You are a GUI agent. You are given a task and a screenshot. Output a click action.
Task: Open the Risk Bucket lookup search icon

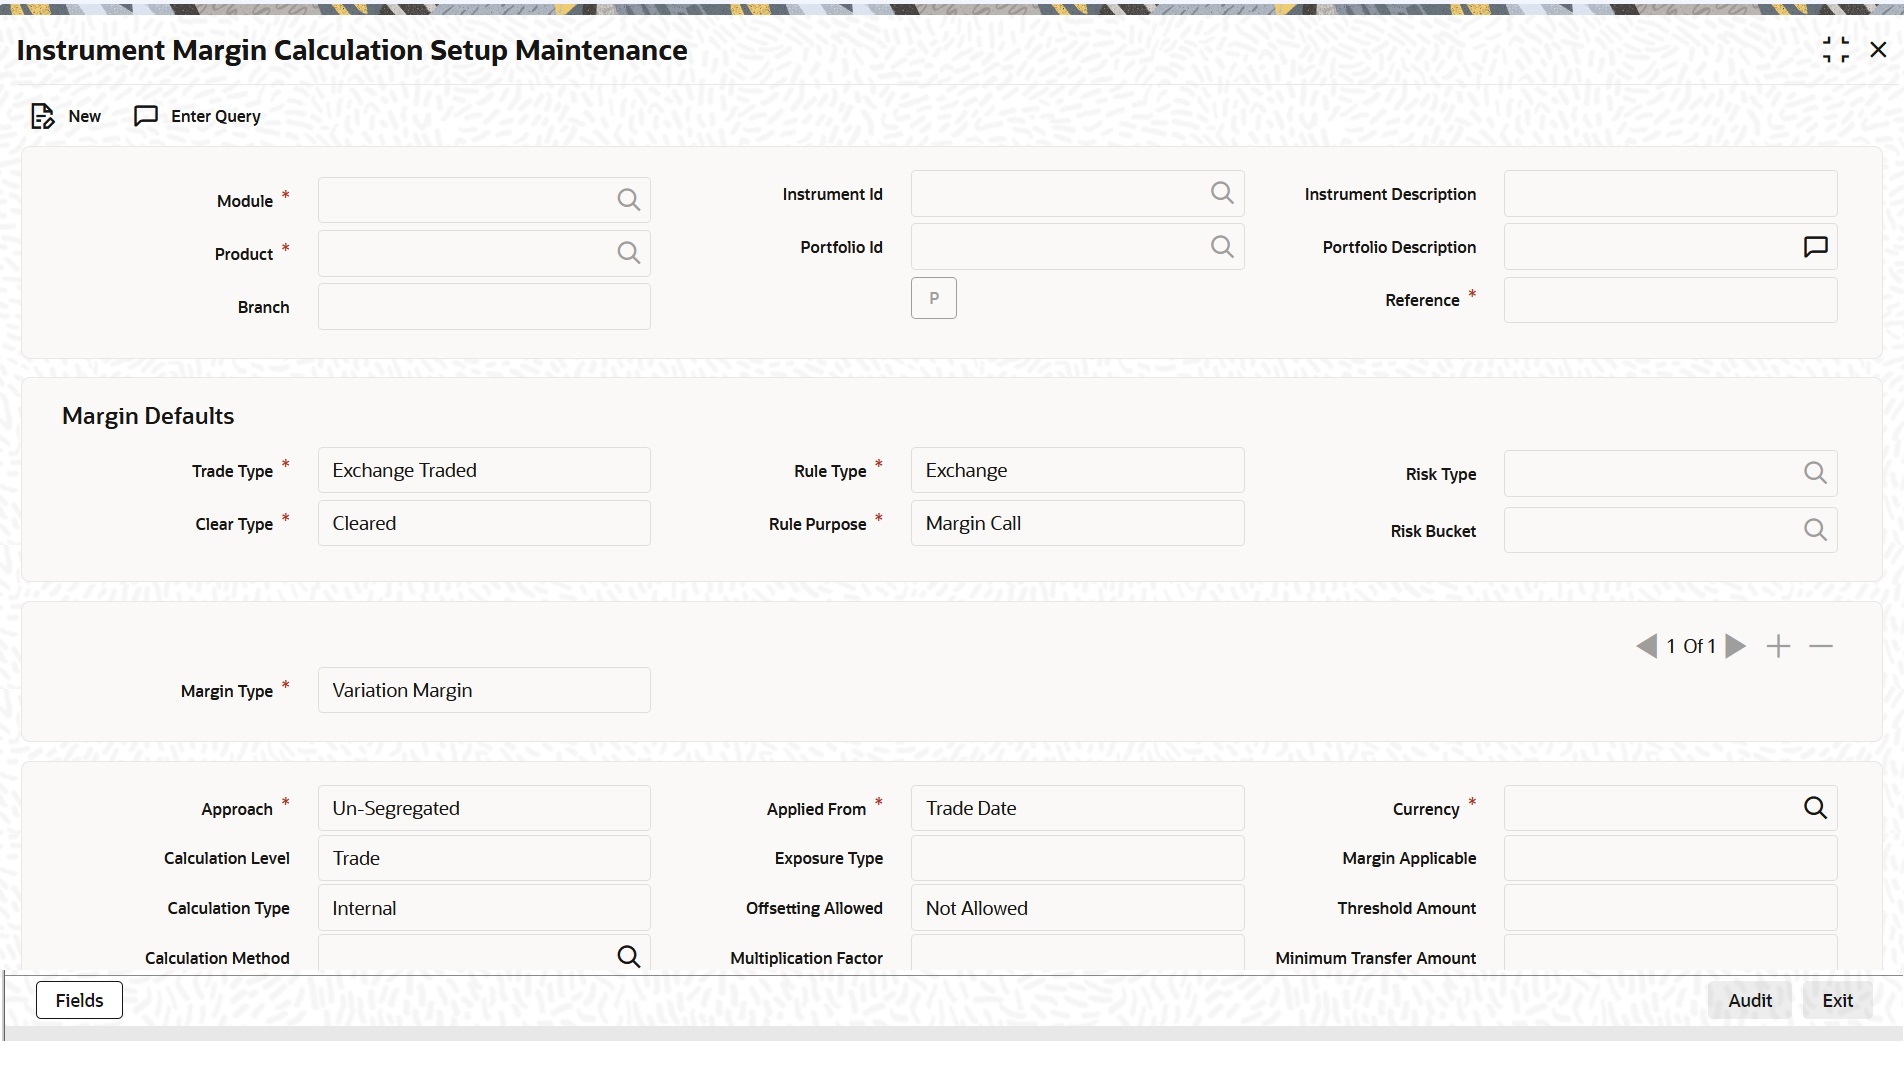[x=1815, y=530]
